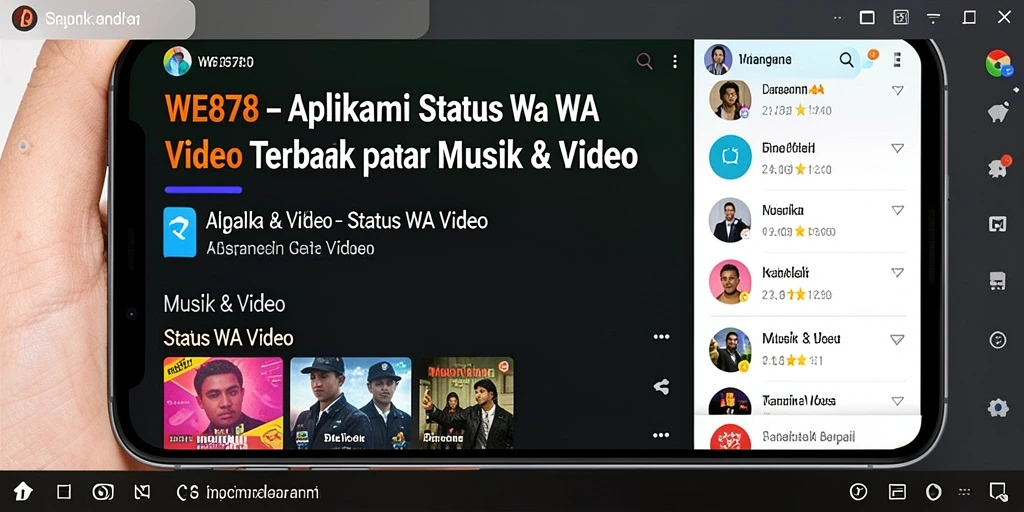Open the Status WA Video app title link
This screenshot has height=512, width=1024.
pyautogui.click(x=347, y=221)
